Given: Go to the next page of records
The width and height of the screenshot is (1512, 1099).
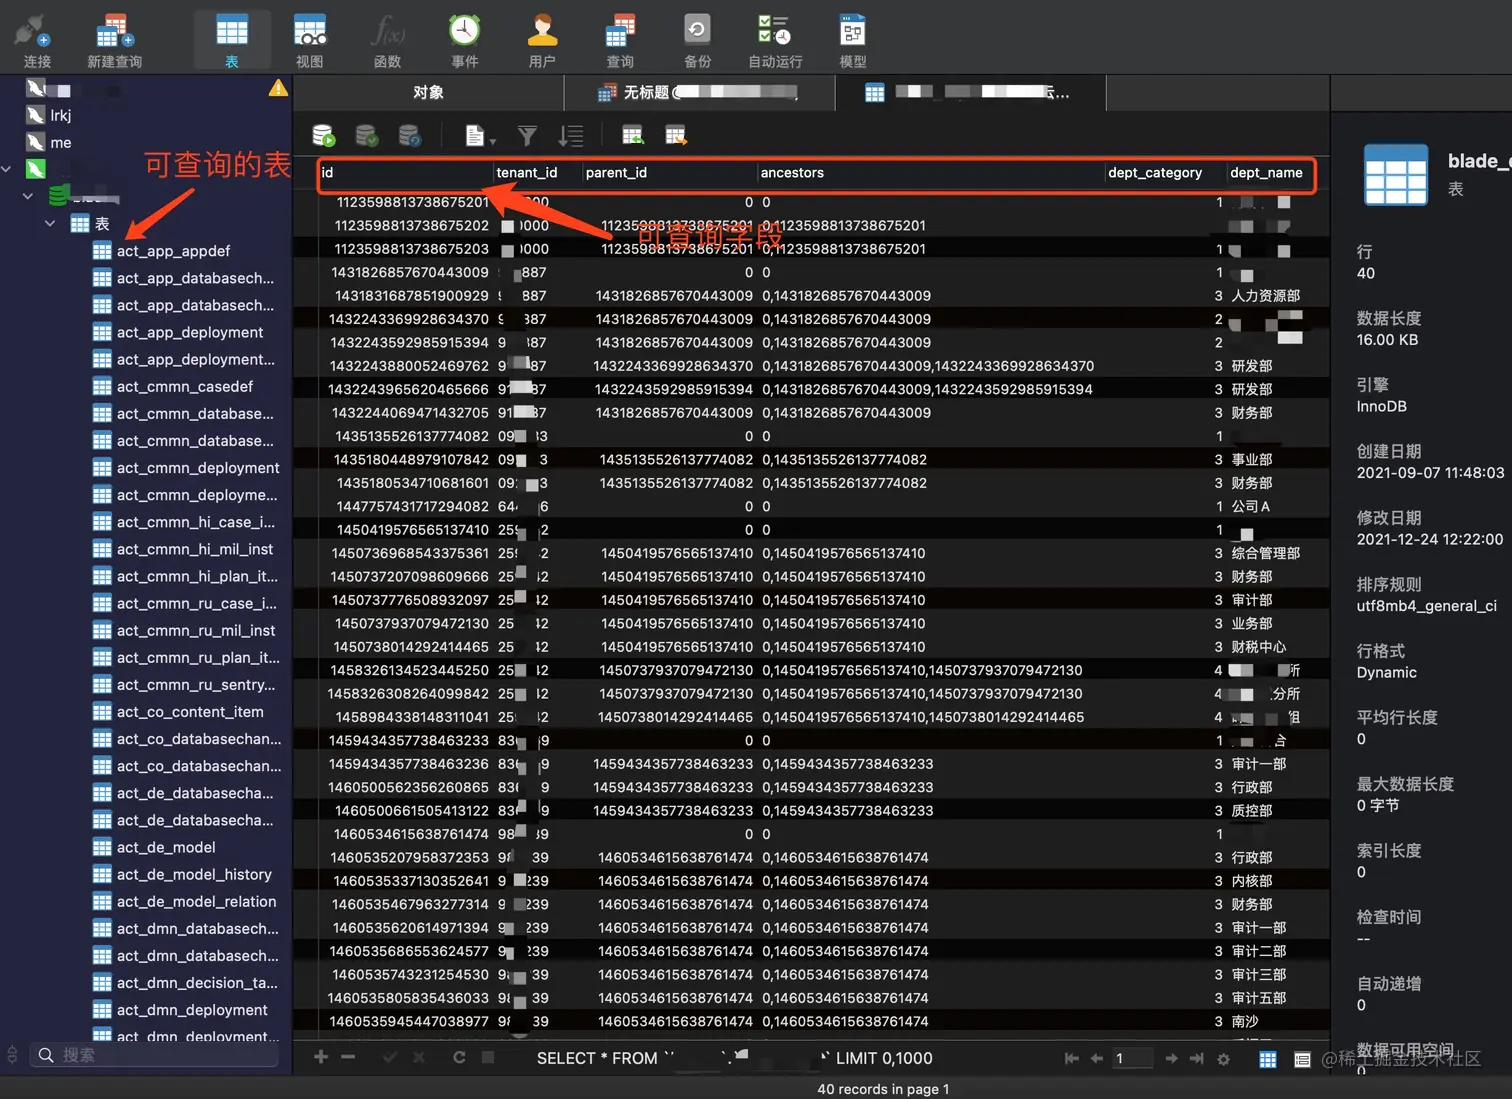Looking at the screenshot, I should 1171,1058.
